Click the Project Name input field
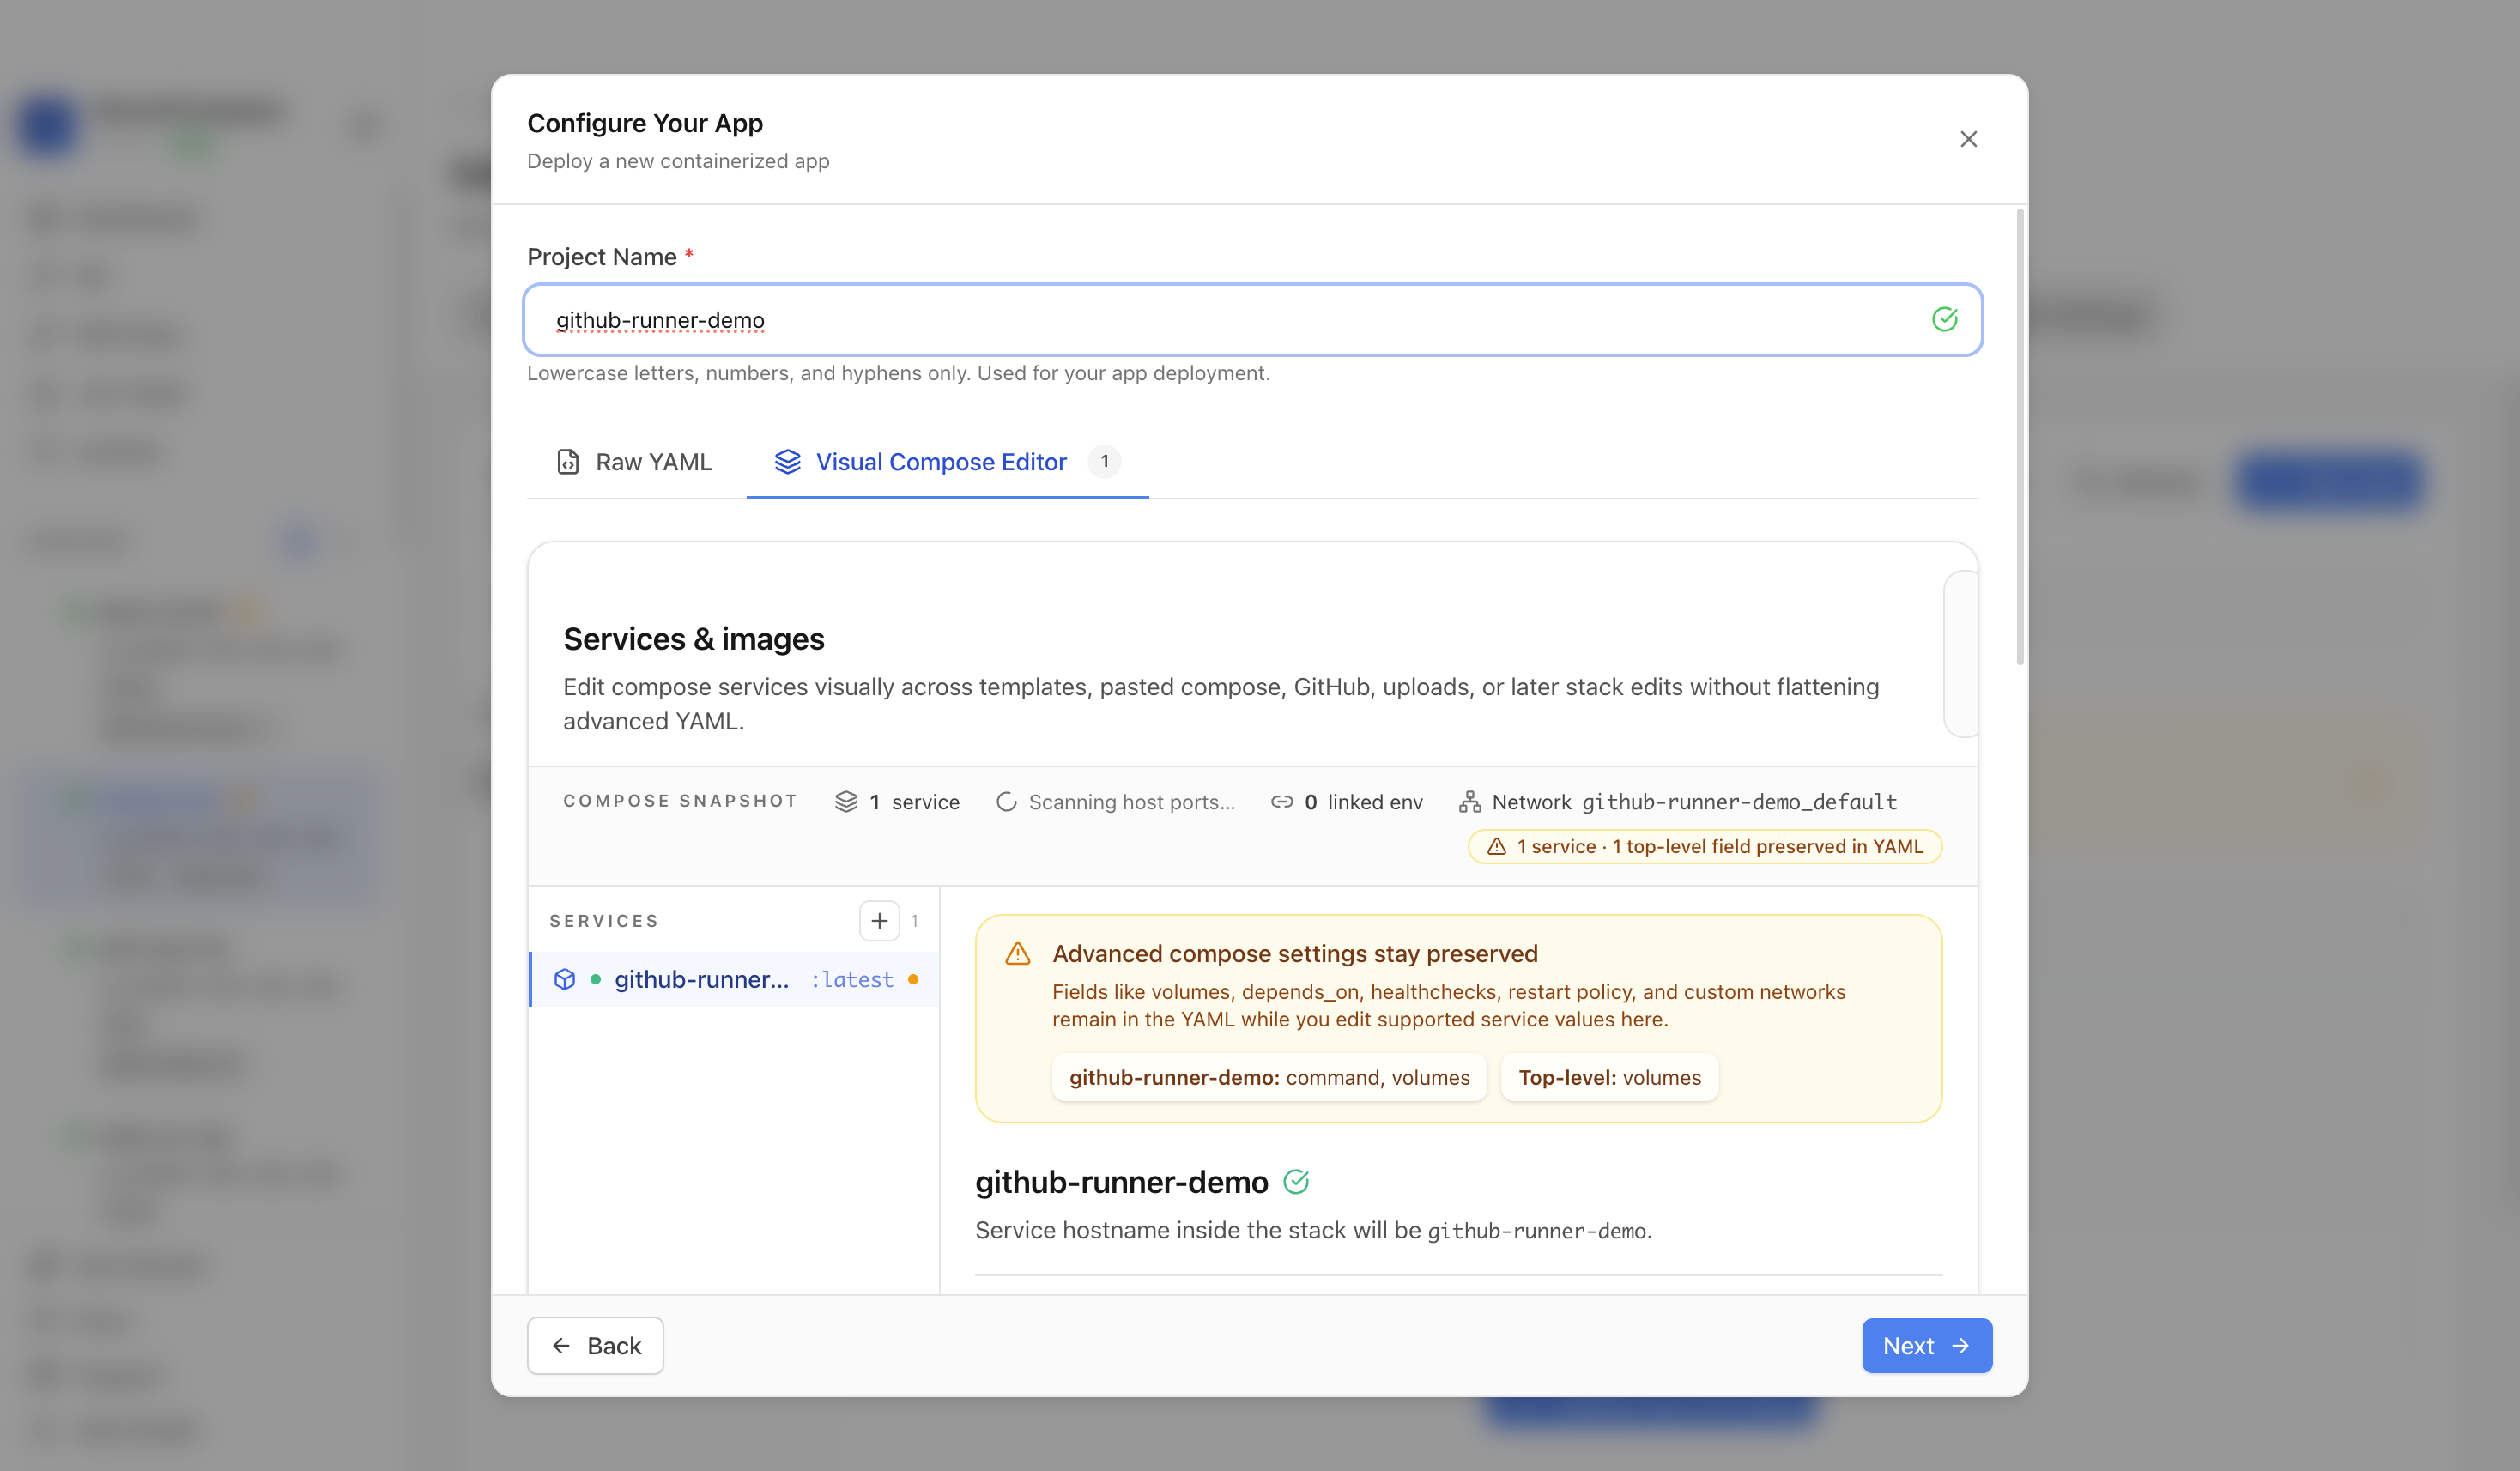This screenshot has width=2520, height=1471. pos(1252,320)
